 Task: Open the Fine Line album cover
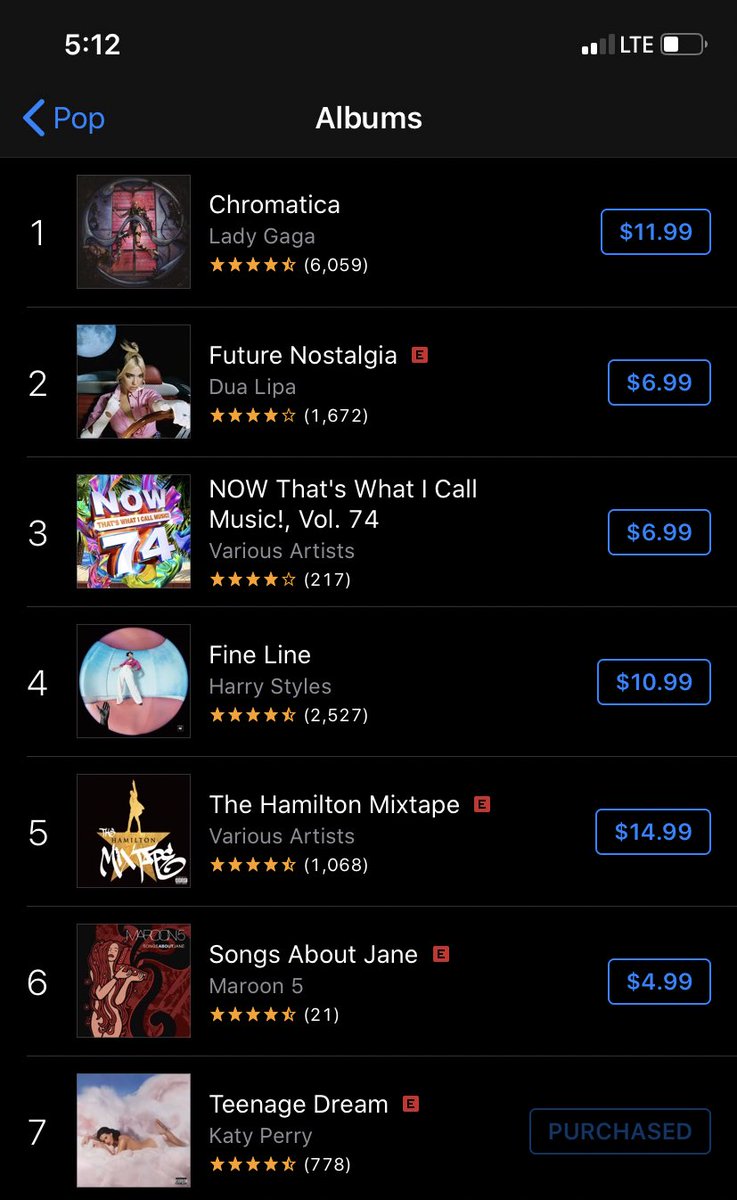[x=134, y=681]
